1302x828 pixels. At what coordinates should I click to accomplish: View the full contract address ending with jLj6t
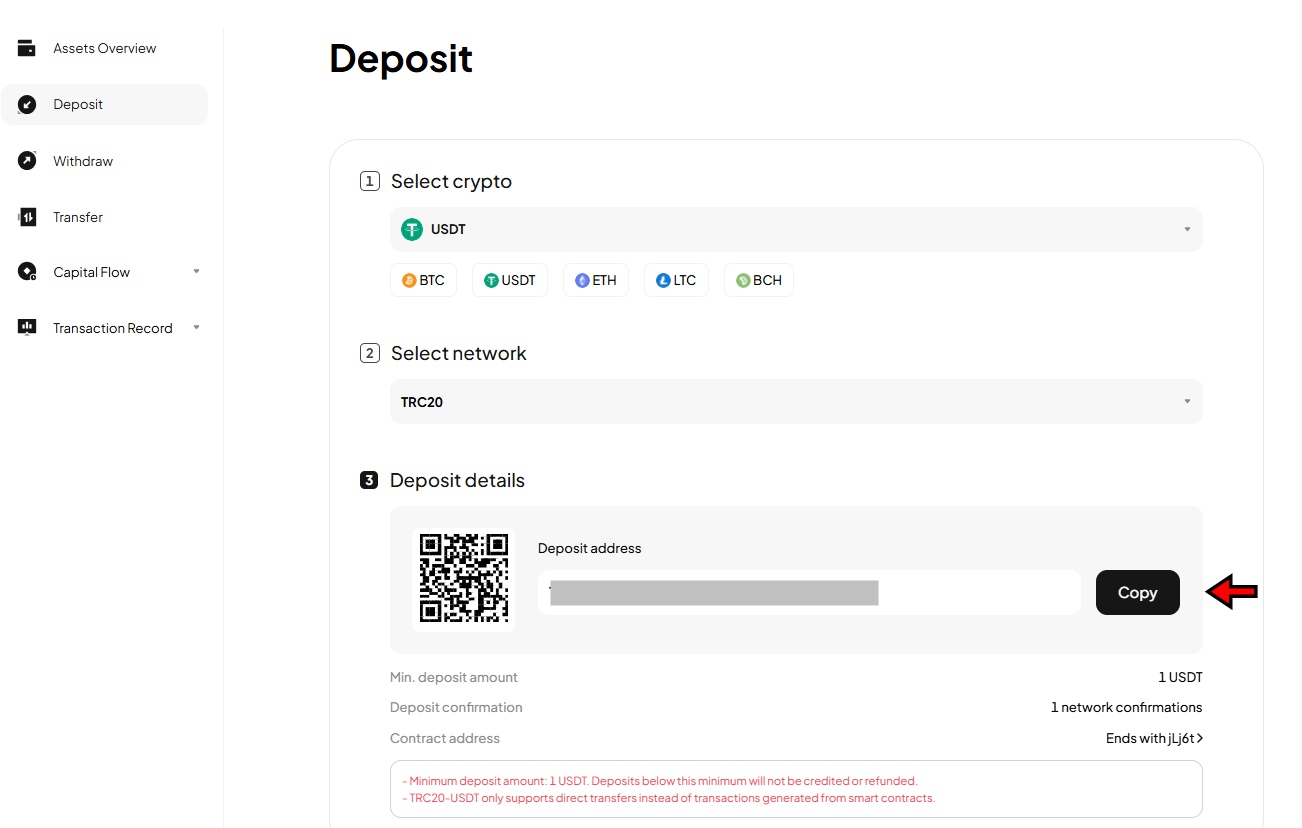(x=1154, y=738)
